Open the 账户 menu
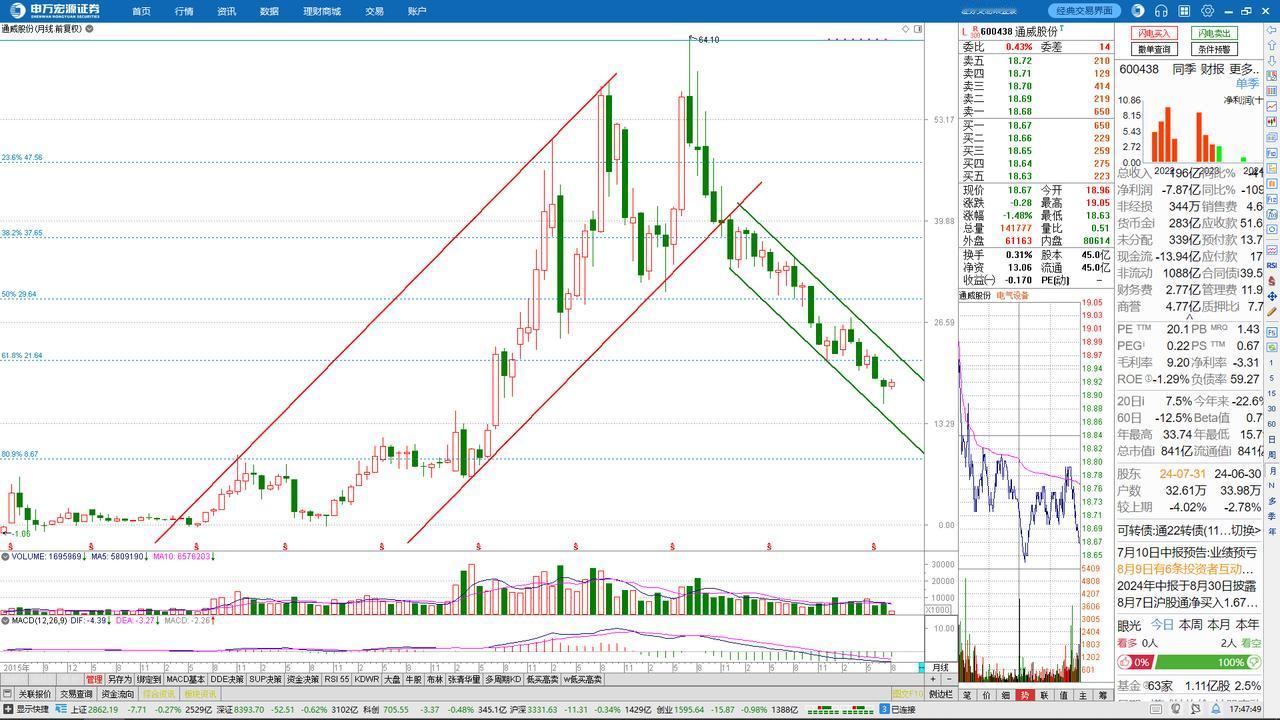Image resolution: width=1280 pixels, height=720 pixels. (x=417, y=11)
